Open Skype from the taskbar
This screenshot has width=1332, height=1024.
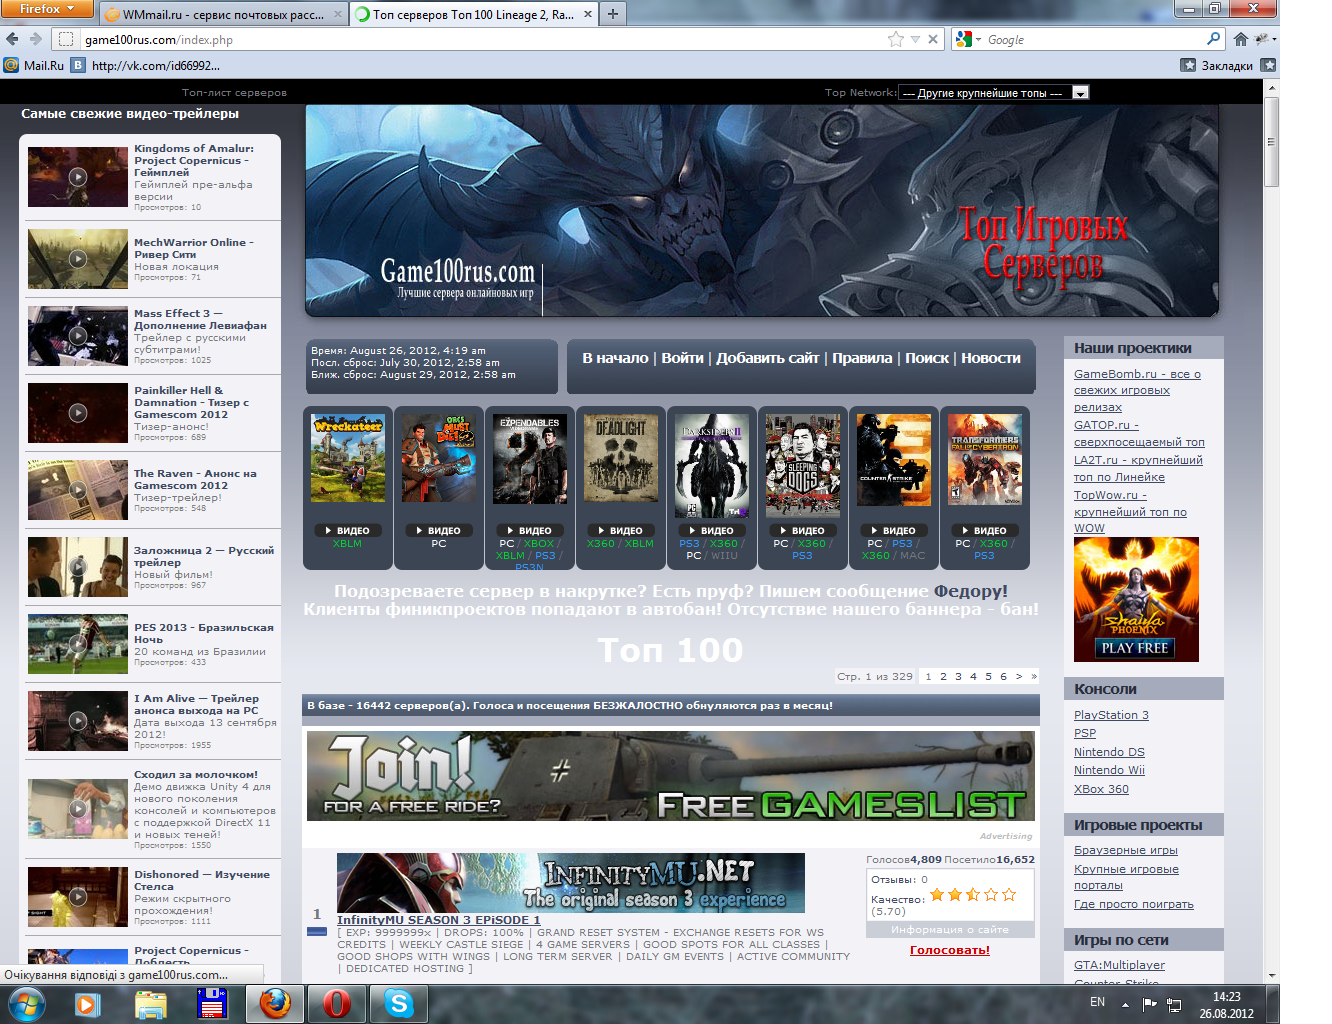tap(398, 1003)
